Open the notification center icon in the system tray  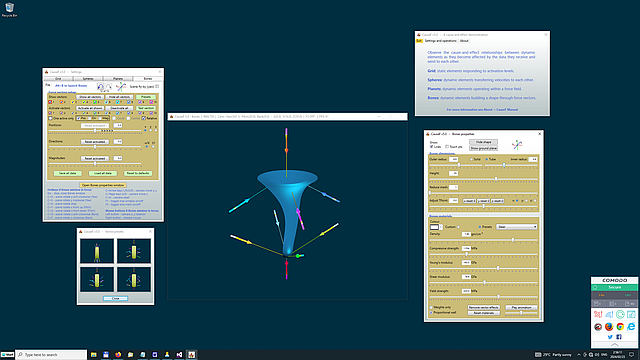tap(631, 355)
